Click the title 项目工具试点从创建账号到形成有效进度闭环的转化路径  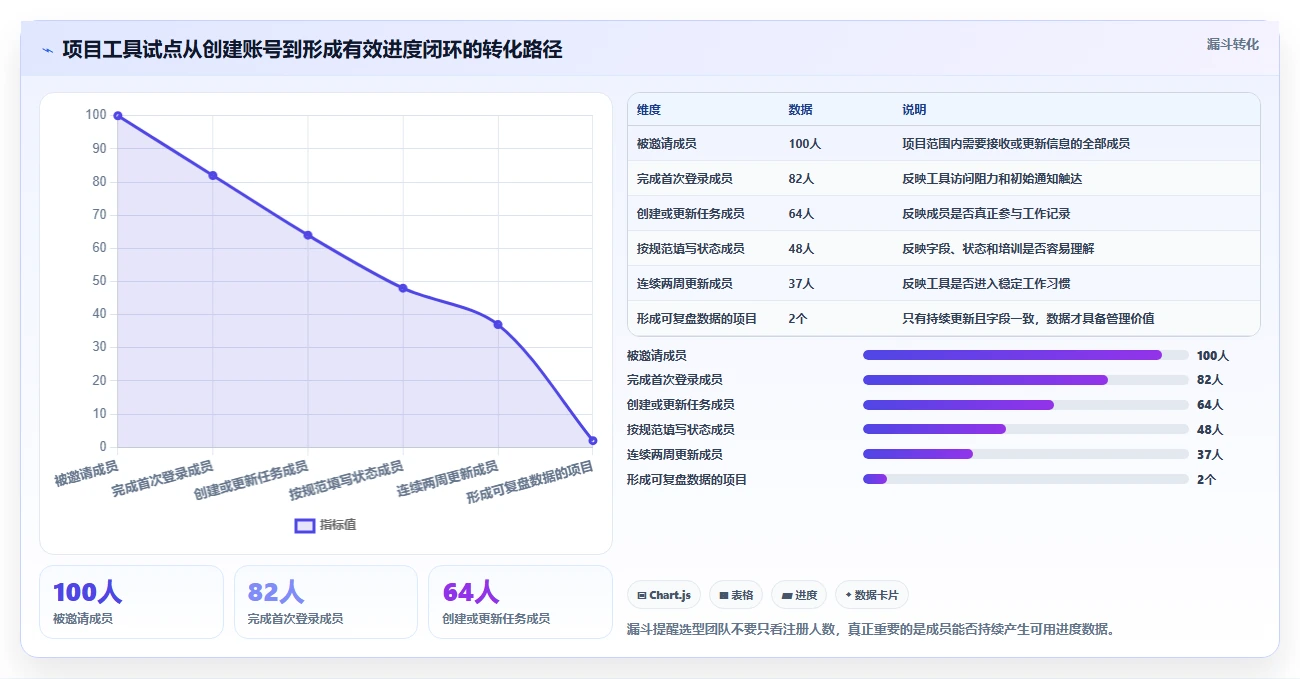click(x=312, y=50)
